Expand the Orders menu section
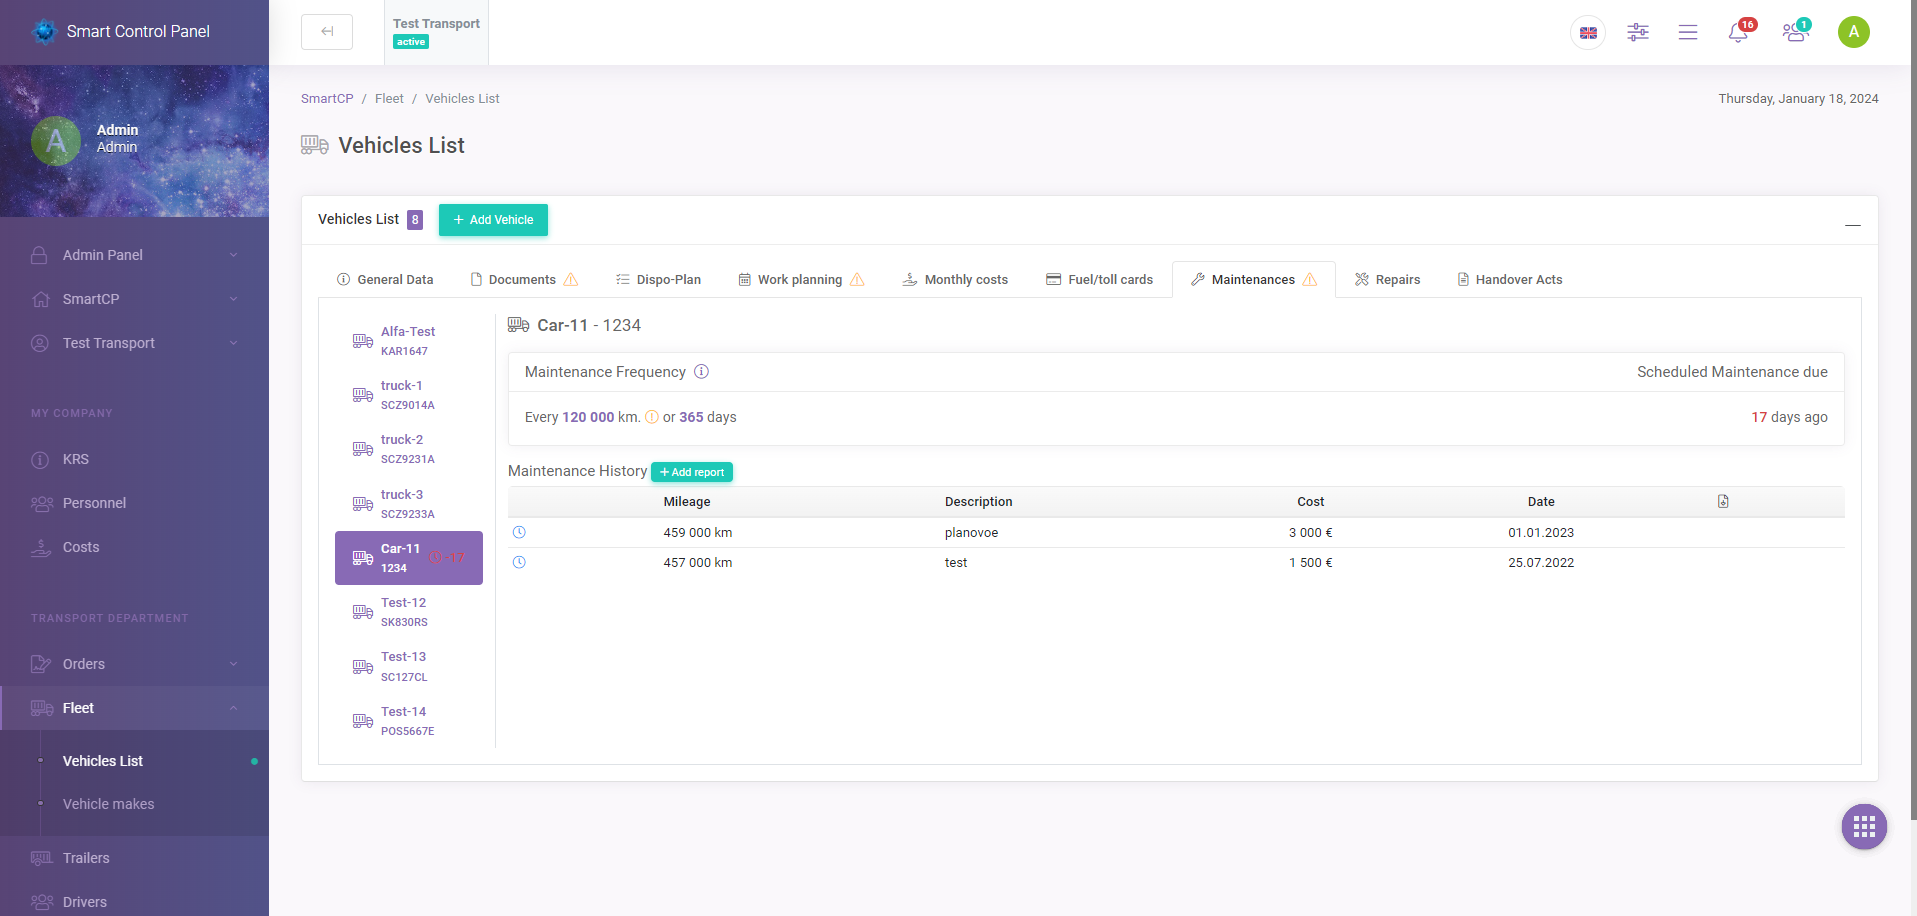1917x916 pixels. point(134,663)
